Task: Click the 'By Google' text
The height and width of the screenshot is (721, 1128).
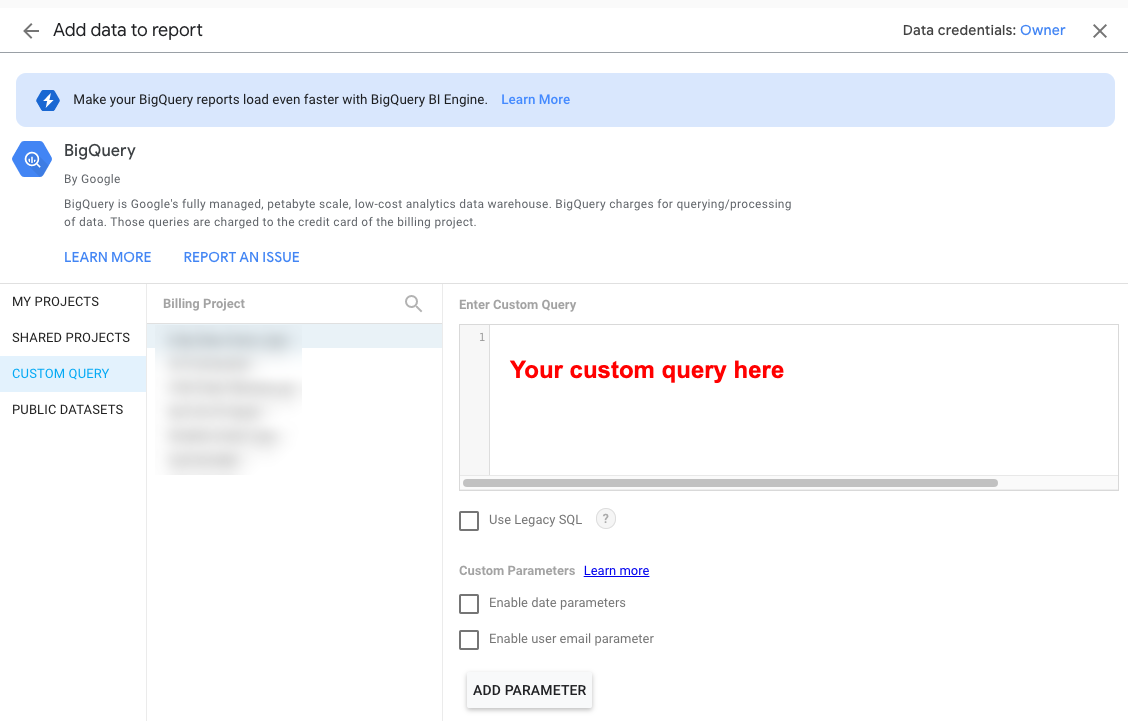Action: point(92,178)
